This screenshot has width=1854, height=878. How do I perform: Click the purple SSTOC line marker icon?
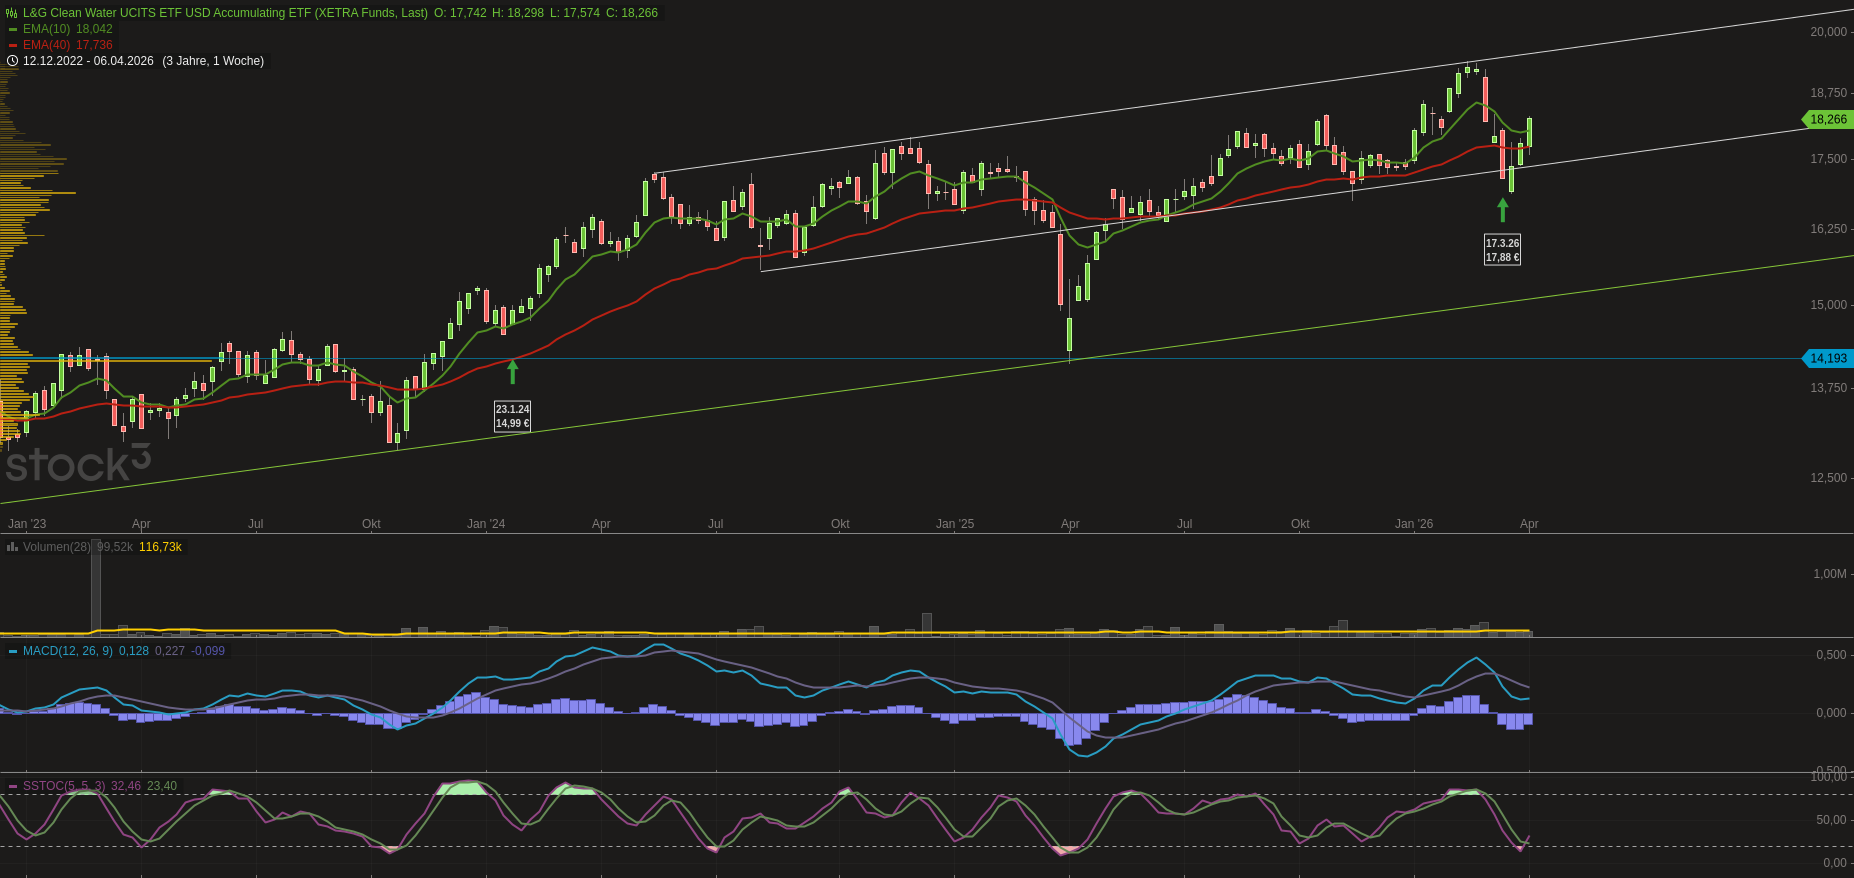coord(13,786)
